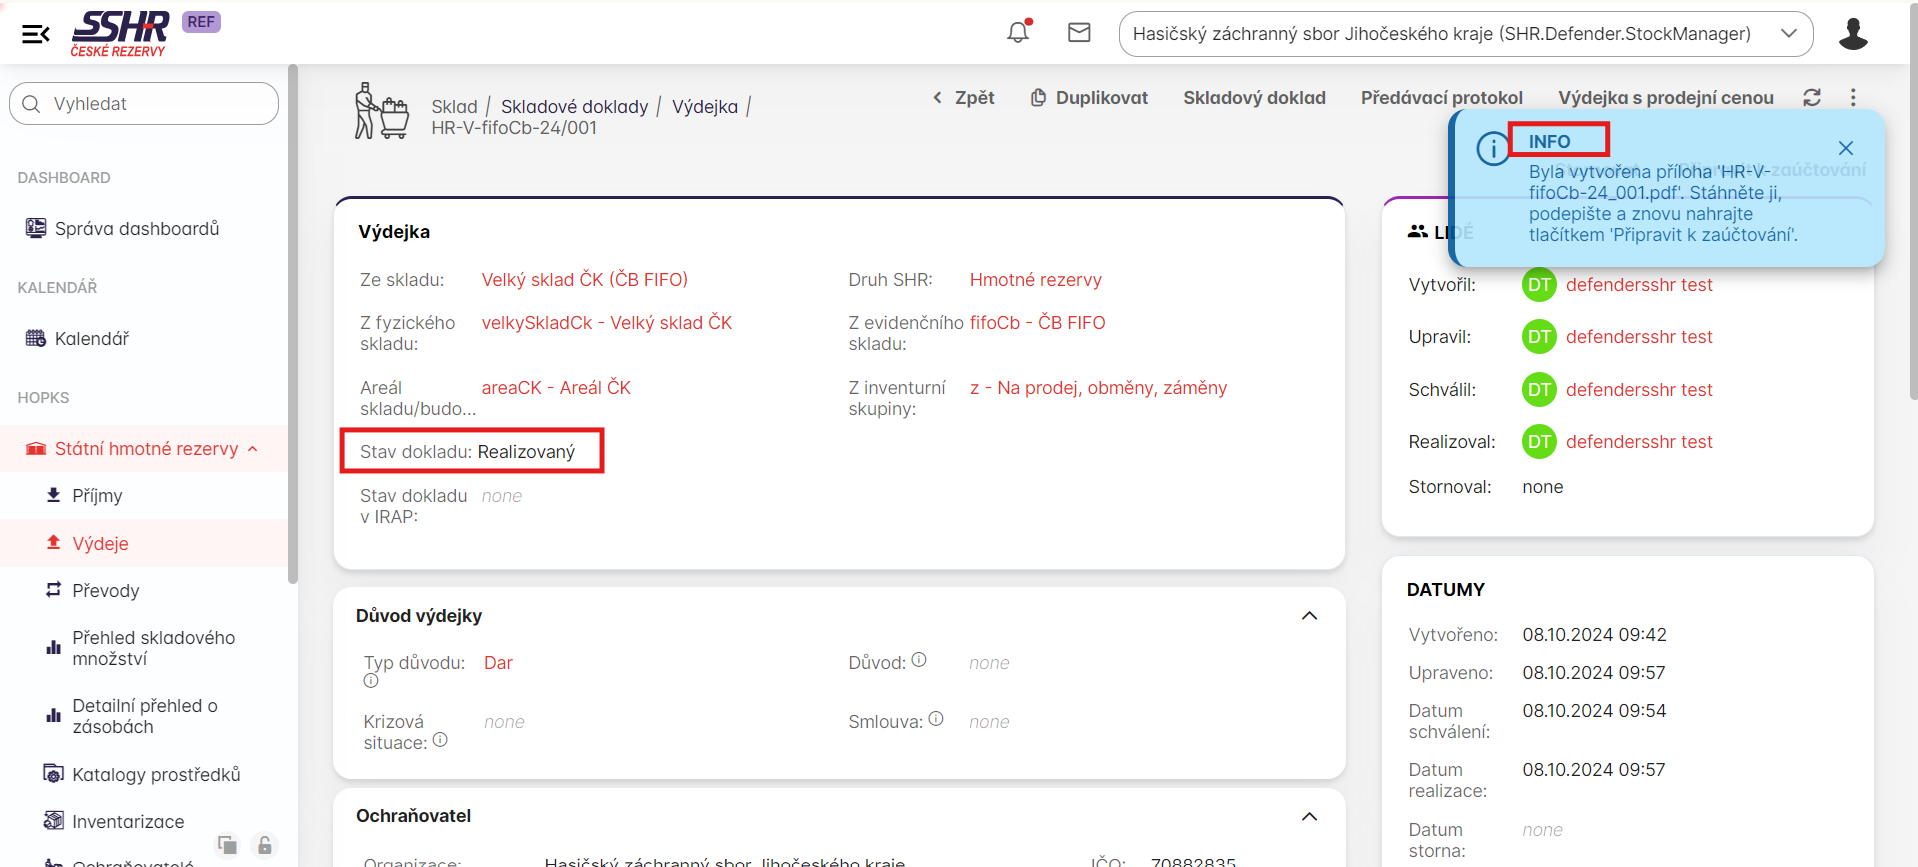1918x867 pixels.
Task: Collapse the sidebar with the hamburger icon
Action: click(36, 35)
